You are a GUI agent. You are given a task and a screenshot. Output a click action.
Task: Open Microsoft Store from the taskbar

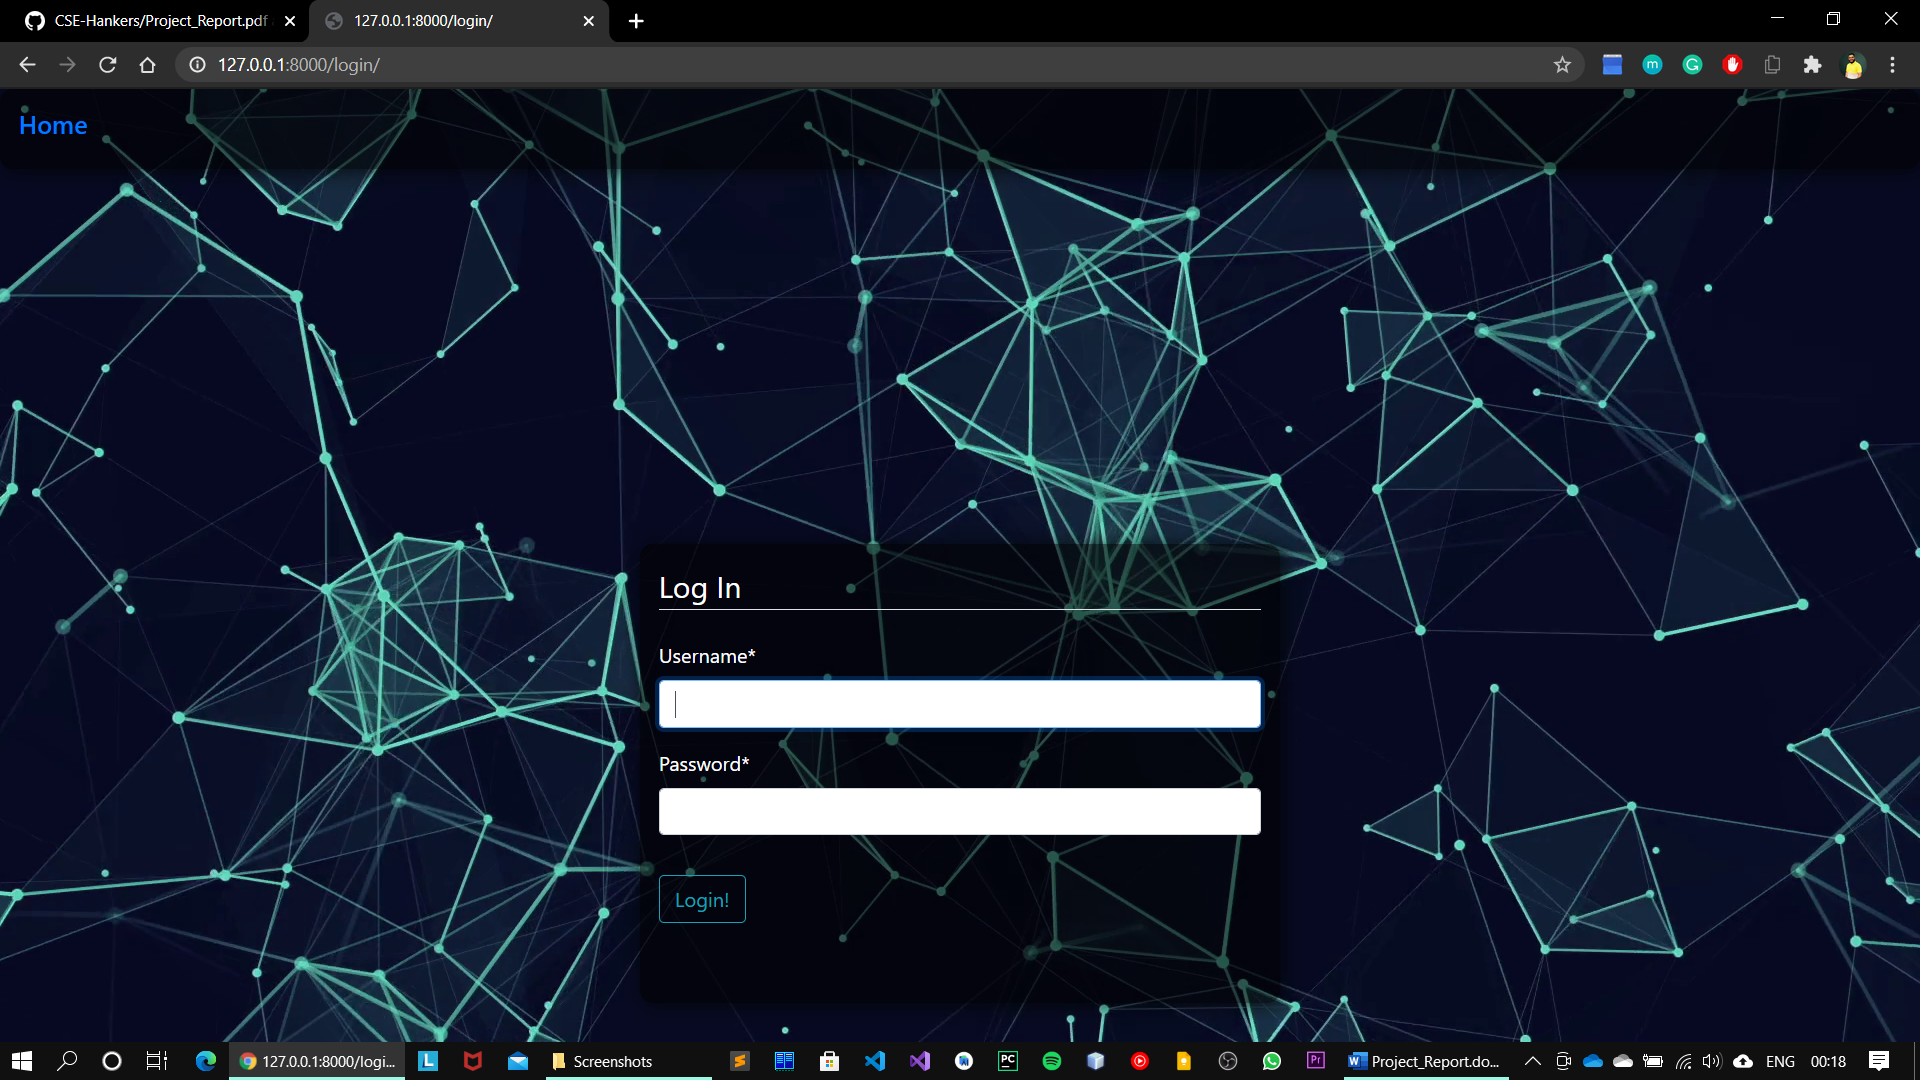[x=829, y=1061]
